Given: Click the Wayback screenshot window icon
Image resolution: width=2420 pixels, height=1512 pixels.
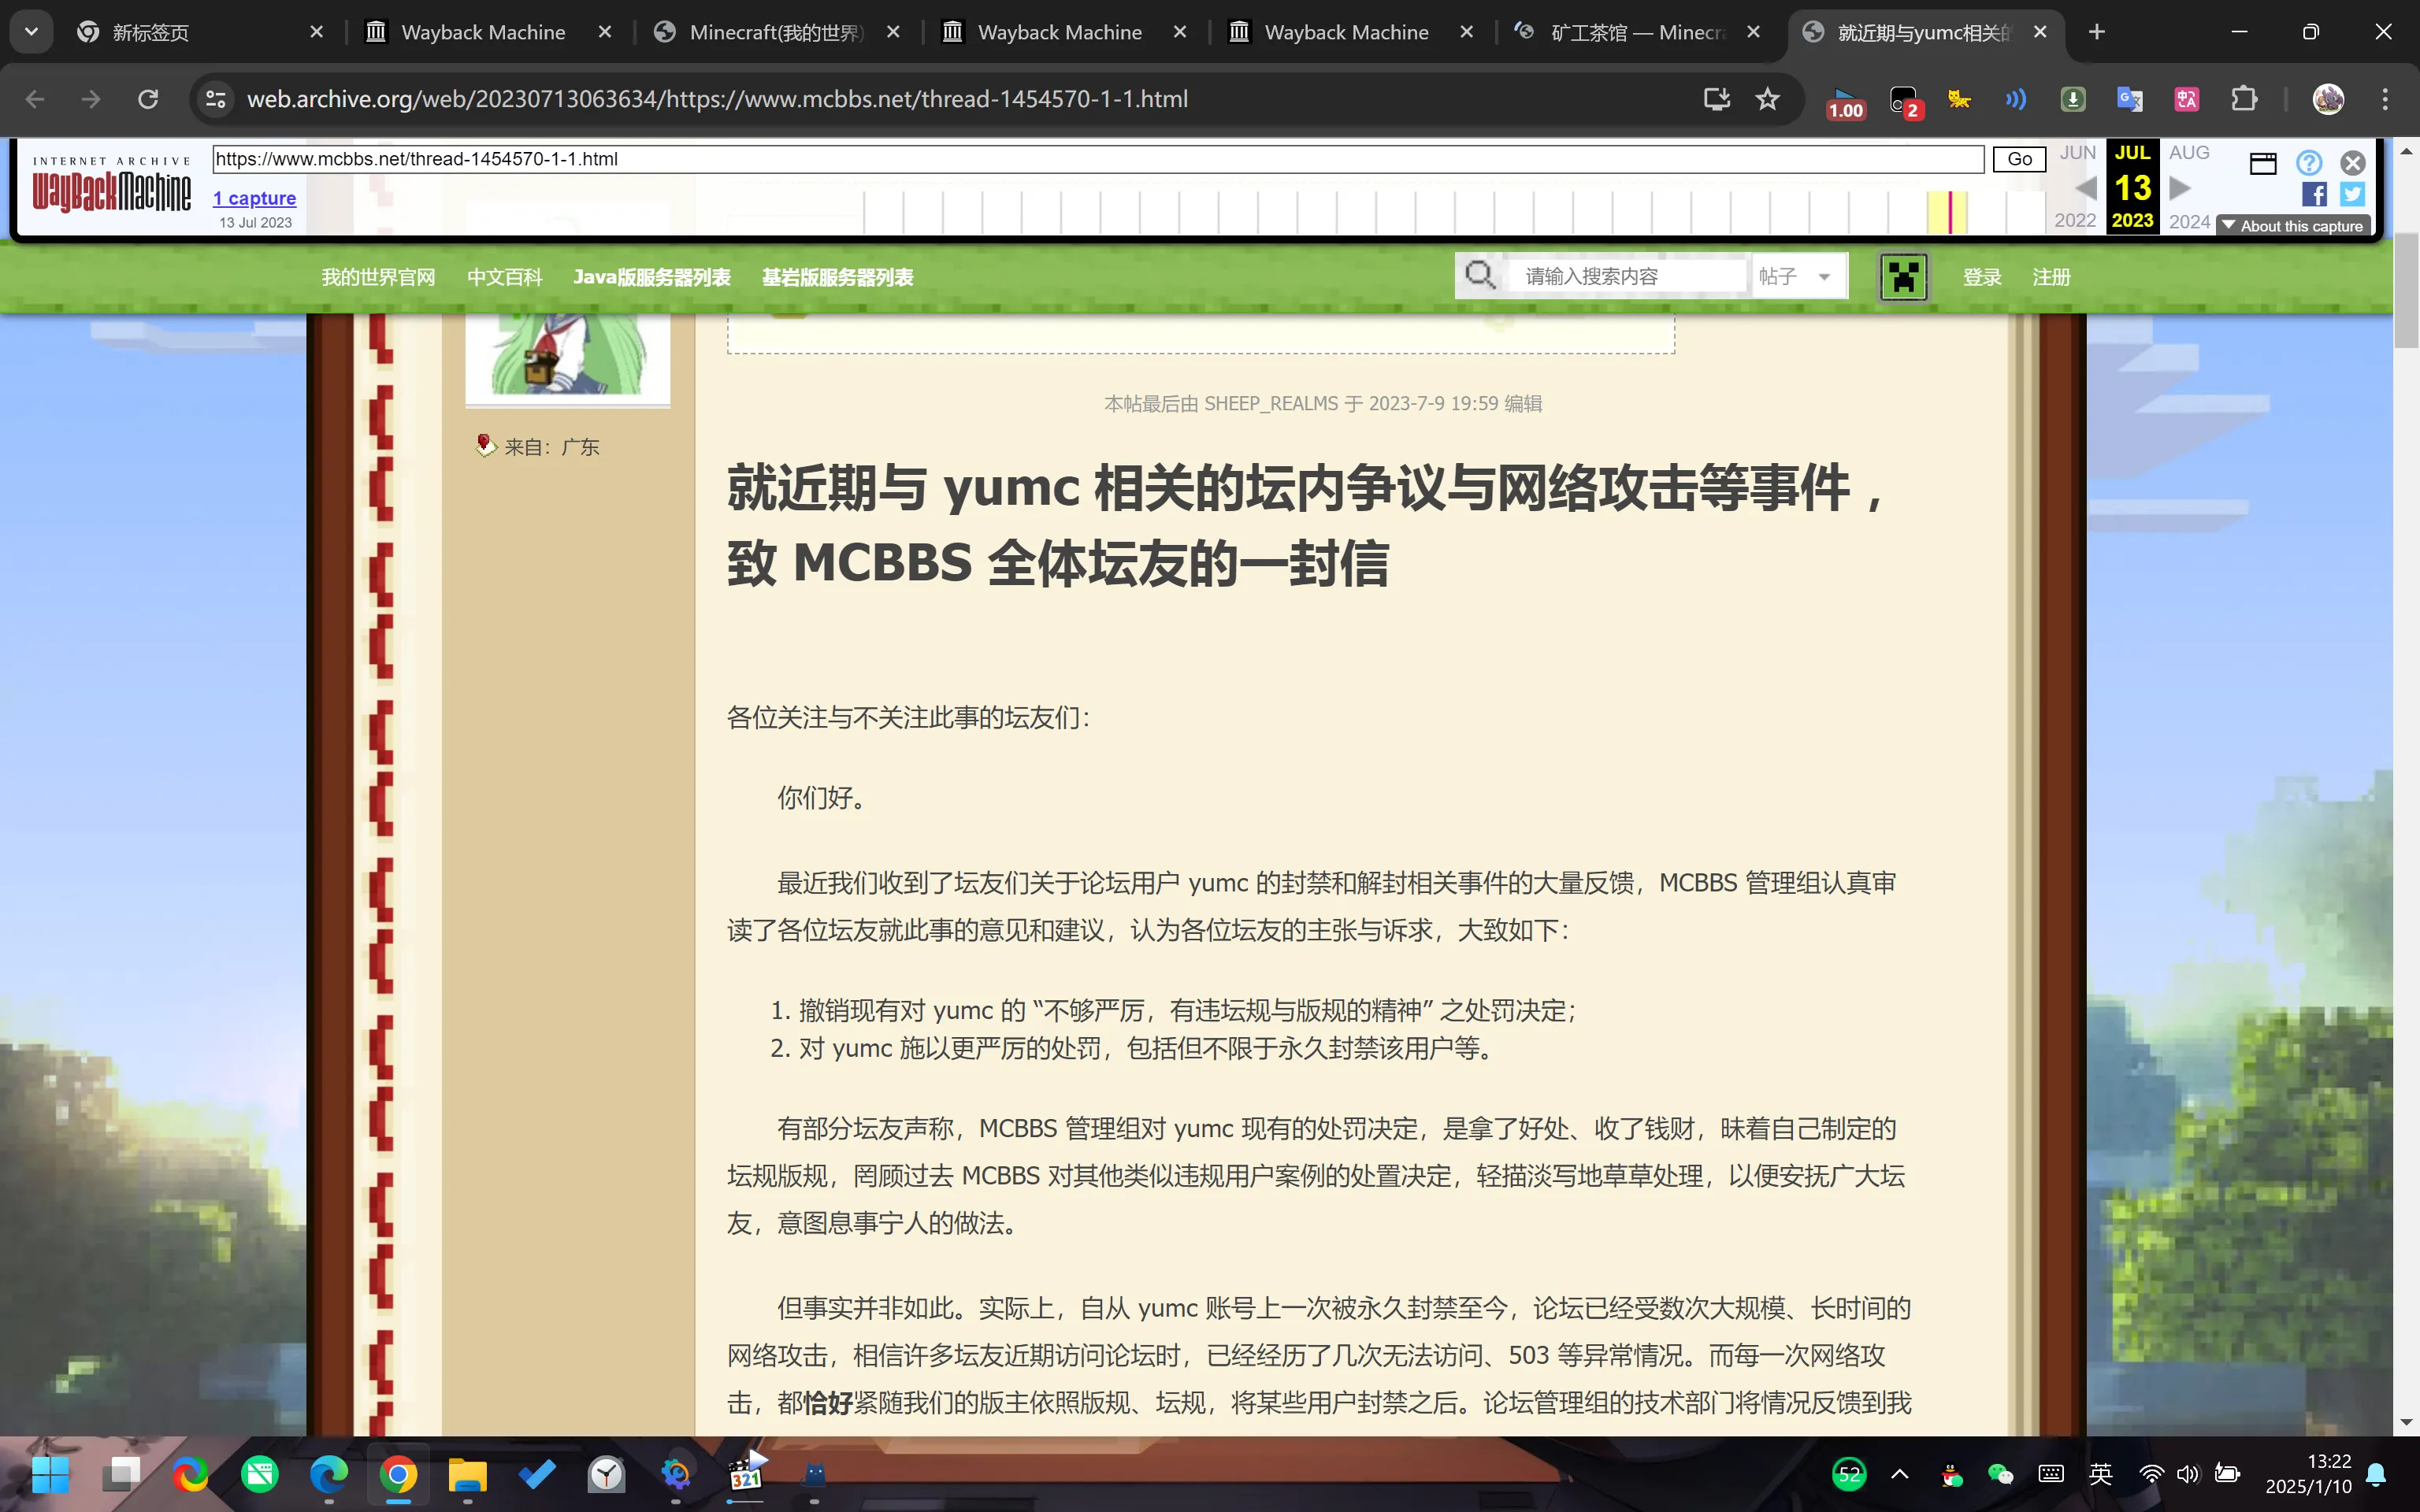Looking at the screenshot, I should [x=2263, y=163].
